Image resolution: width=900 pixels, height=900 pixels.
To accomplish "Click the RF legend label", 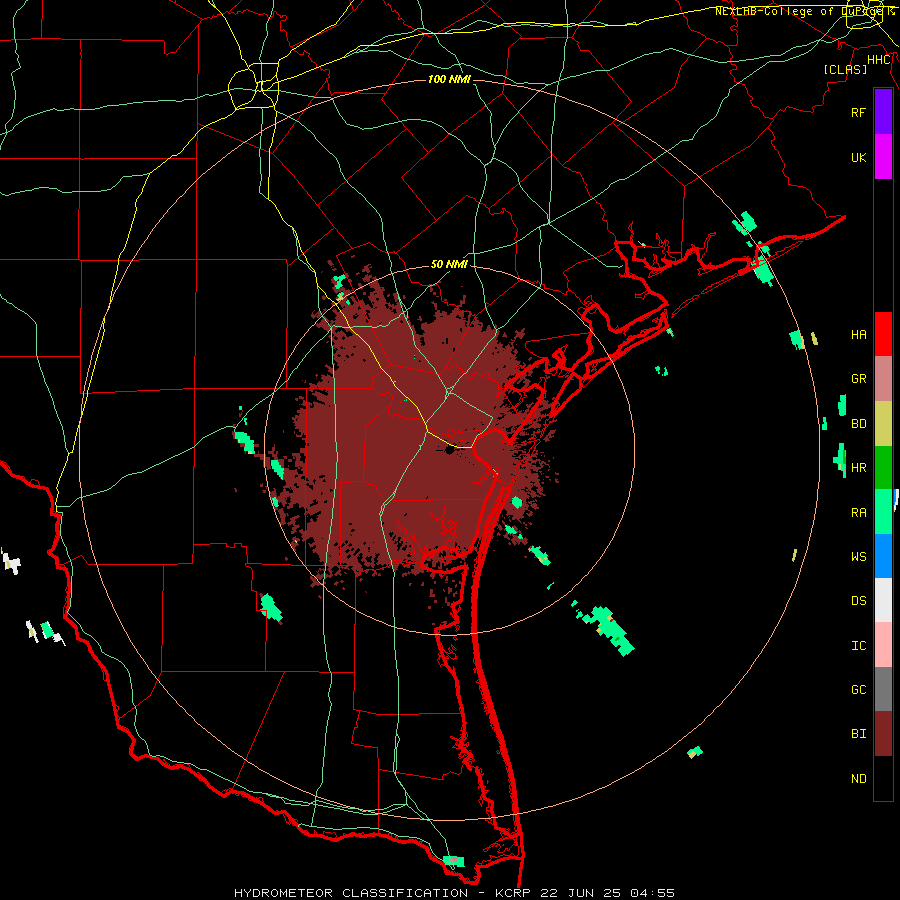I will pyautogui.click(x=858, y=112).
